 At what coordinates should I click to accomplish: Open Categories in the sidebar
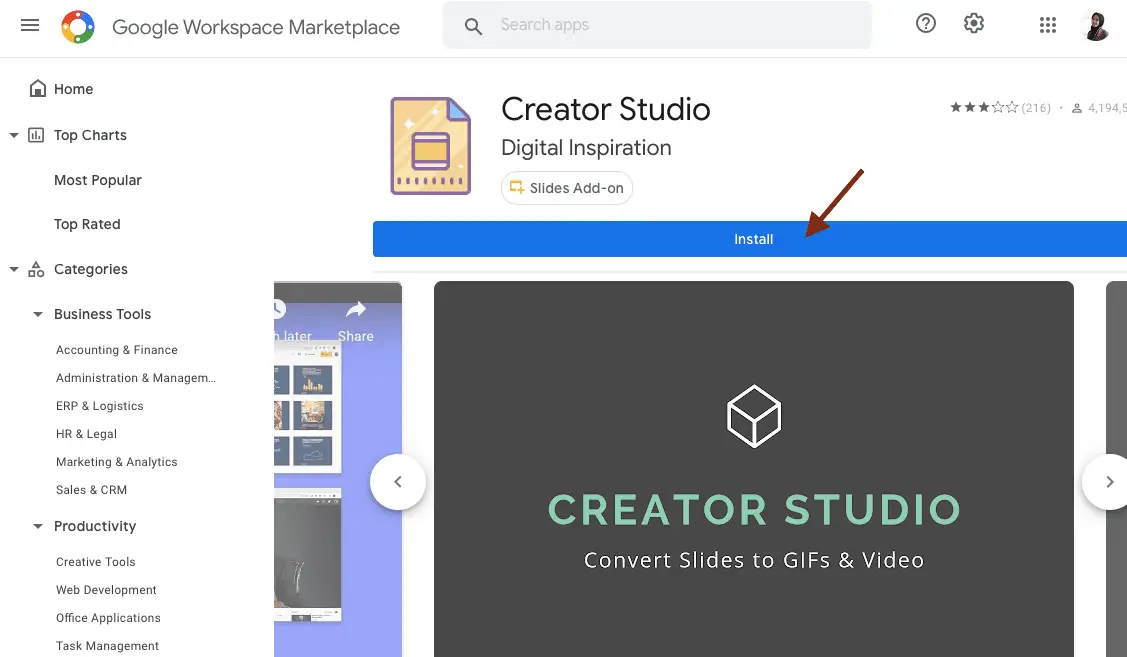click(91, 269)
